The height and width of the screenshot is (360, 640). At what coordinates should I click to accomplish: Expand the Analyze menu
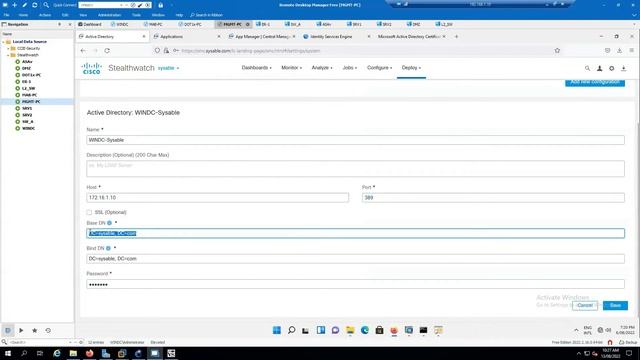322,68
